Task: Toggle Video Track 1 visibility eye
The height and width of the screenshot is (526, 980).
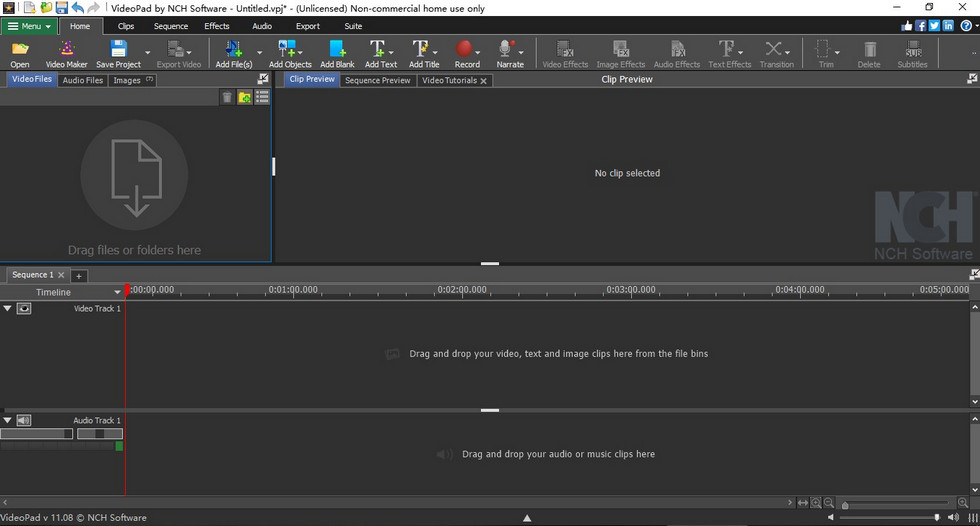Action: pyautogui.click(x=24, y=309)
